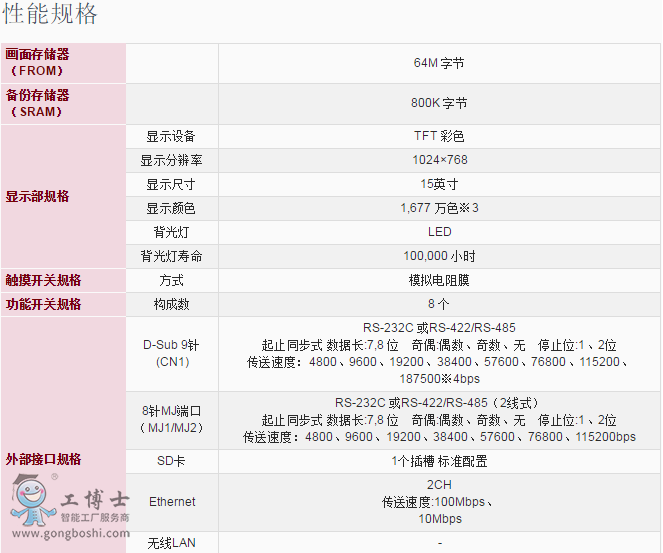The height and width of the screenshot is (553, 663).
Task: Select the 显示部规格 category header
Action: 38,196
